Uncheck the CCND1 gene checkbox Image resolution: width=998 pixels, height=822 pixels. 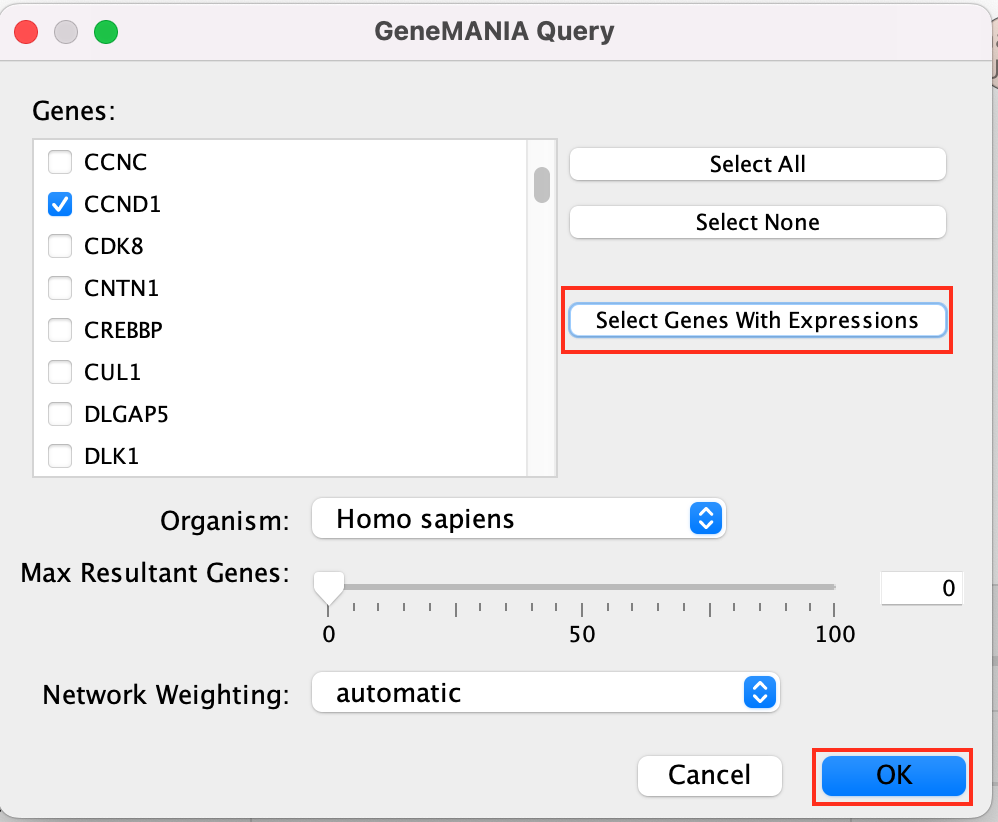[61, 204]
